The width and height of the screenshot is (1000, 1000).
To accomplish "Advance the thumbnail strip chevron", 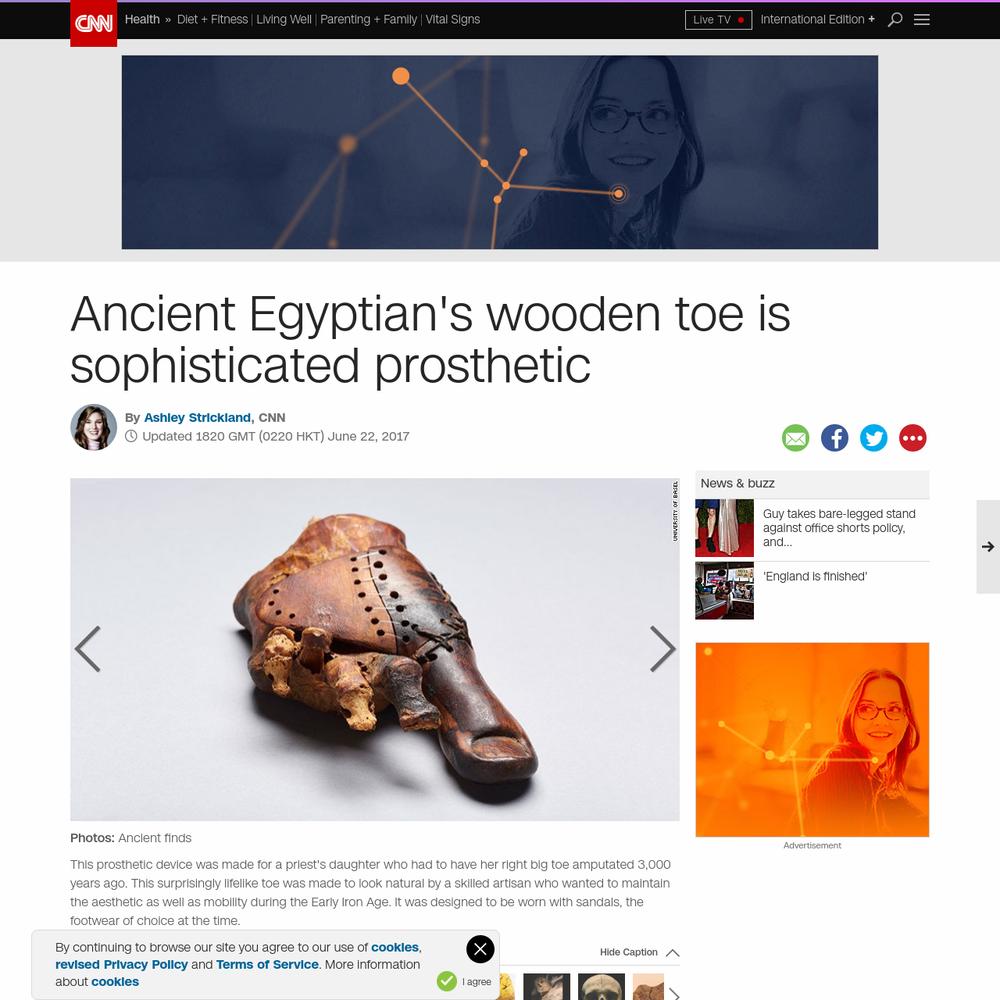I will [x=674, y=992].
